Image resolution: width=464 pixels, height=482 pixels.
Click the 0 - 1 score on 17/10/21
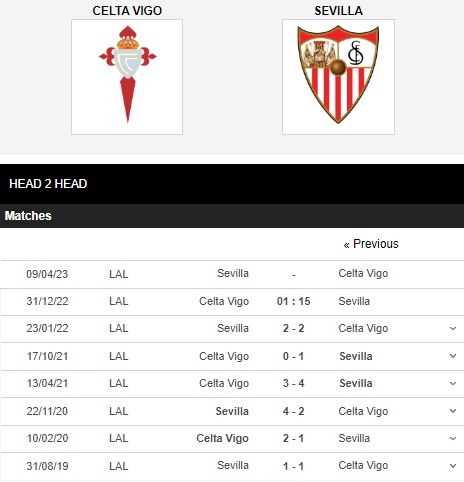(x=293, y=356)
